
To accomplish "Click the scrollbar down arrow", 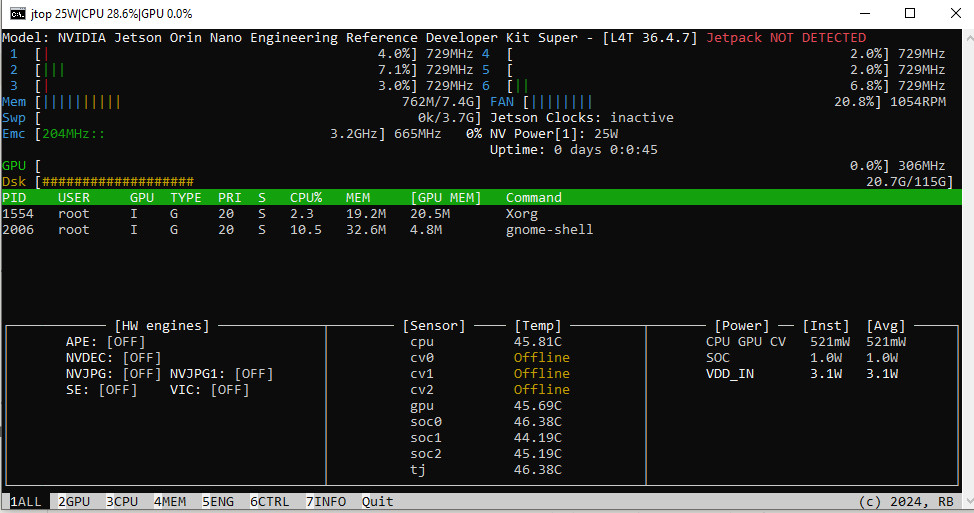I will pyautogui.click(x=968, y=501).
